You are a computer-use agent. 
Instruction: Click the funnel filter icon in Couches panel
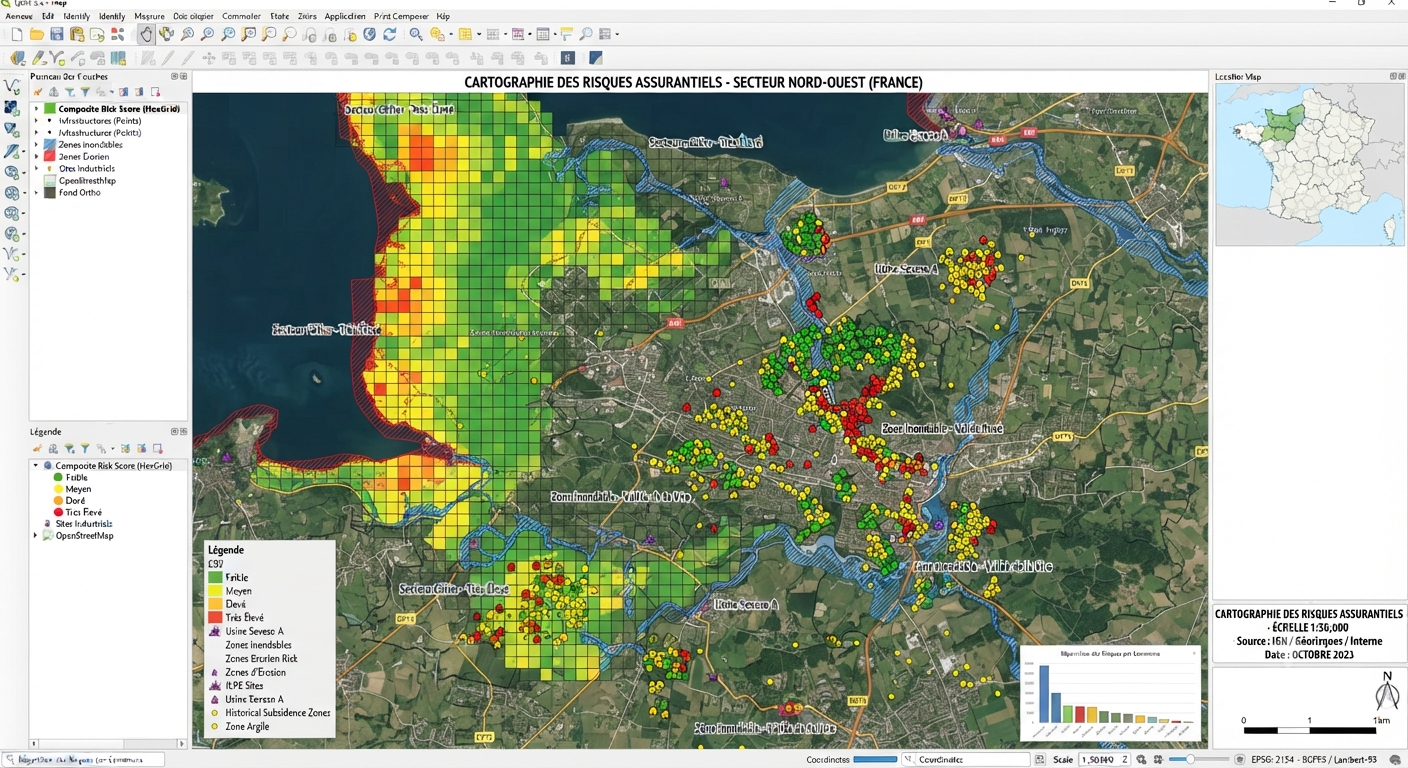click(85, 92)
